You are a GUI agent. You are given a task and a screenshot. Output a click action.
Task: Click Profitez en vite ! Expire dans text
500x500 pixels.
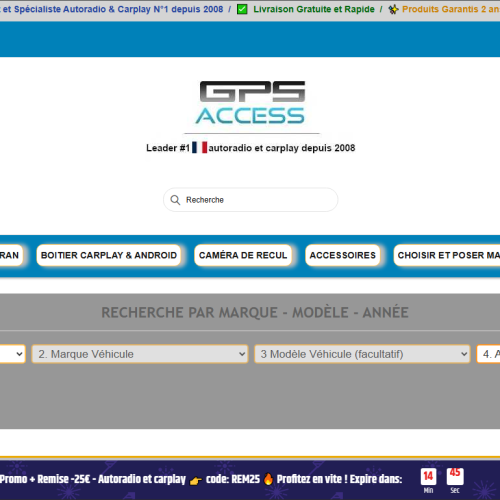point(339,479)
